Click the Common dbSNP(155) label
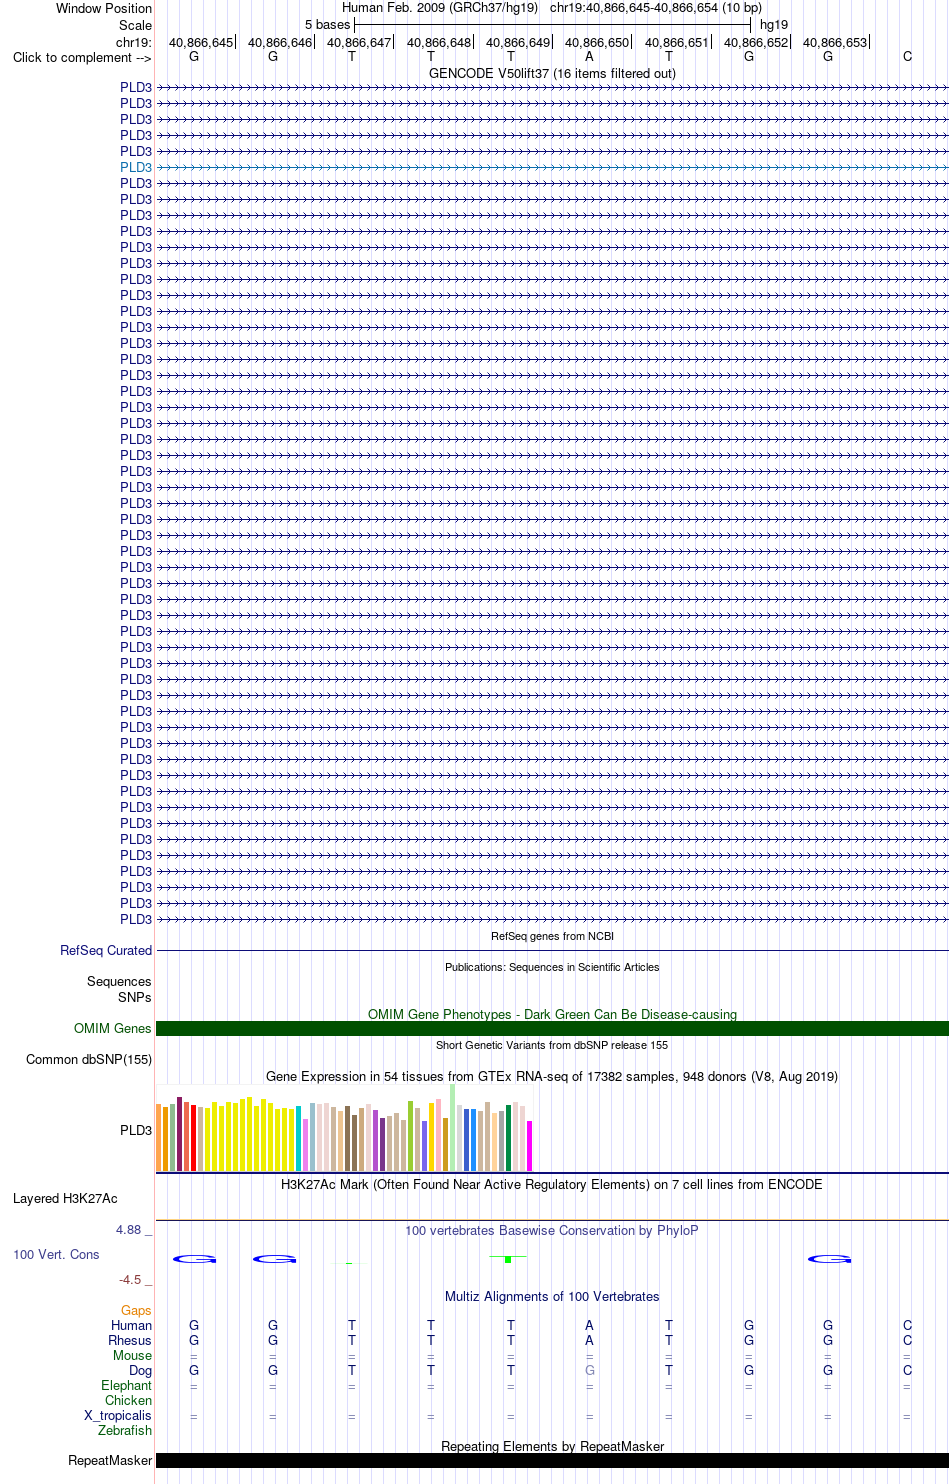Viewport: 950px width, 1484px height. 89,1059
